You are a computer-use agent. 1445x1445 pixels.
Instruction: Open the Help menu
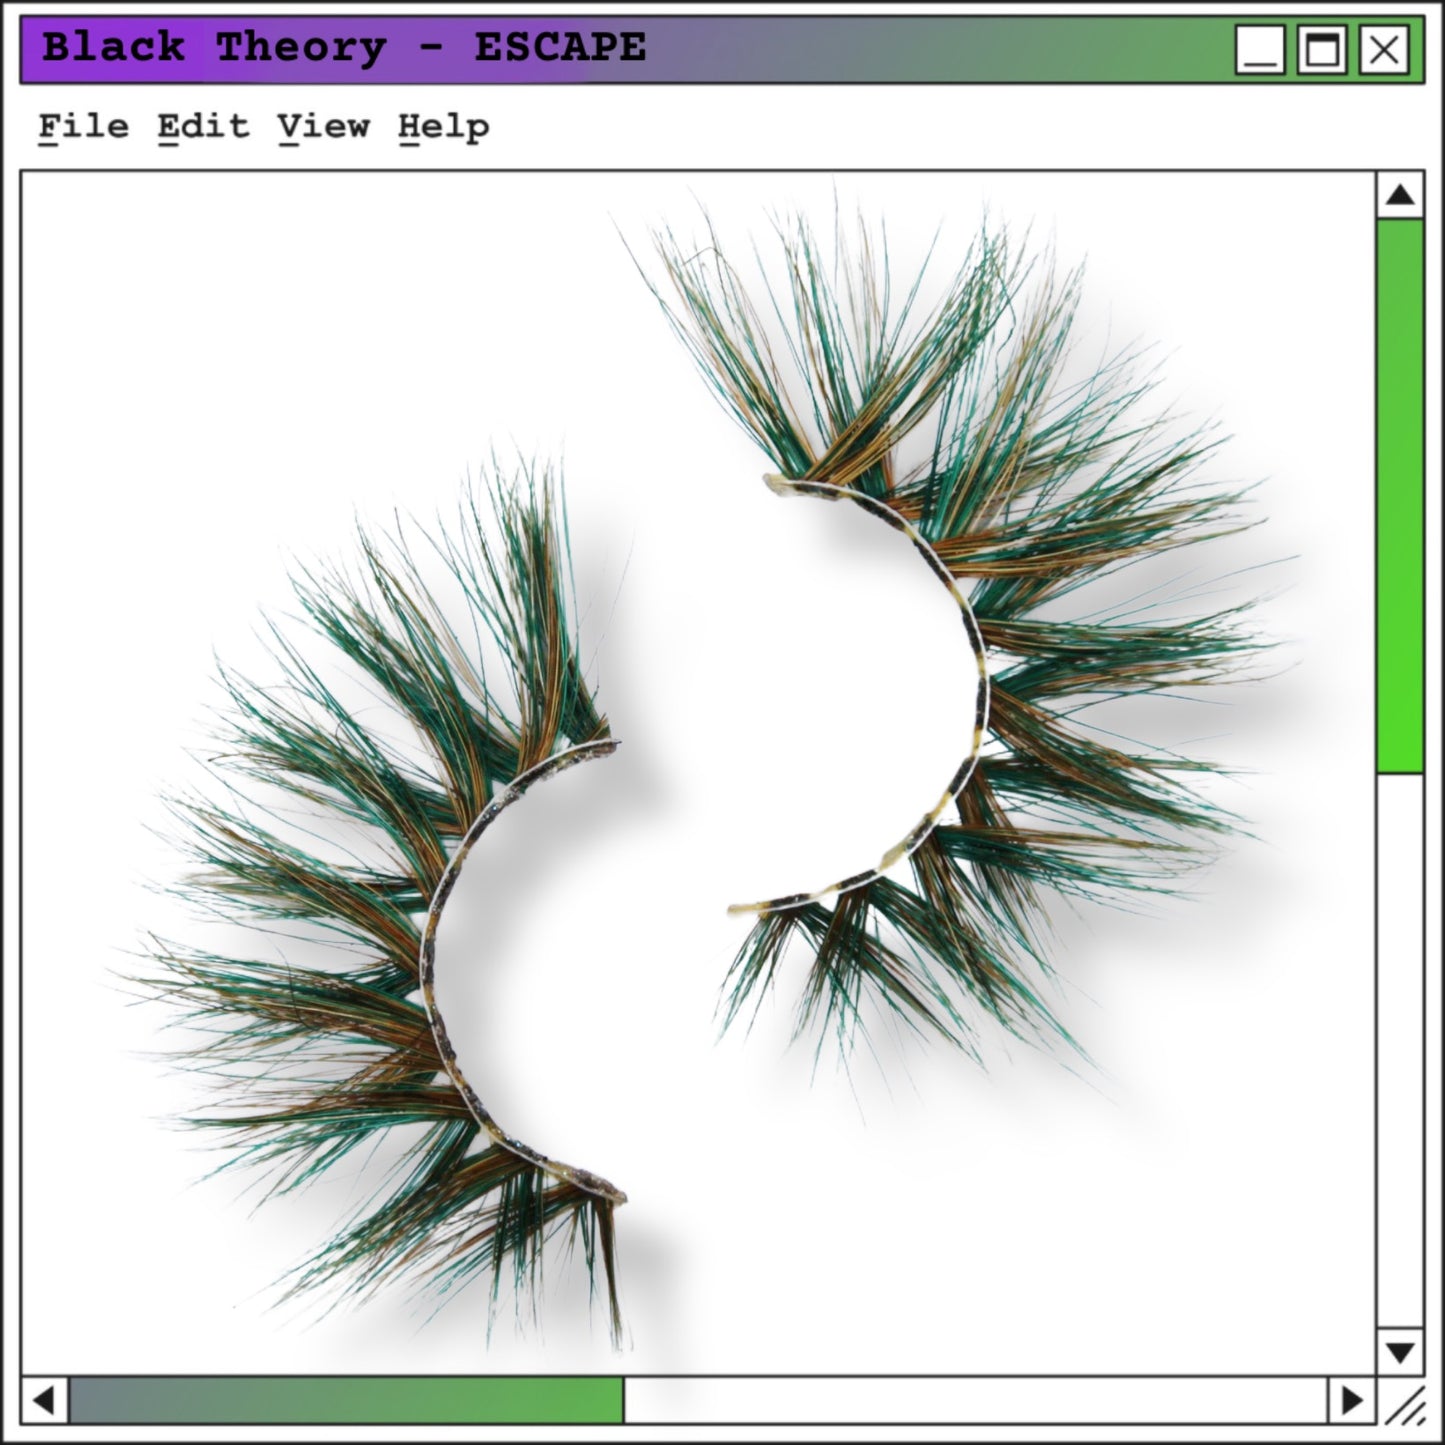coord(444,127)
